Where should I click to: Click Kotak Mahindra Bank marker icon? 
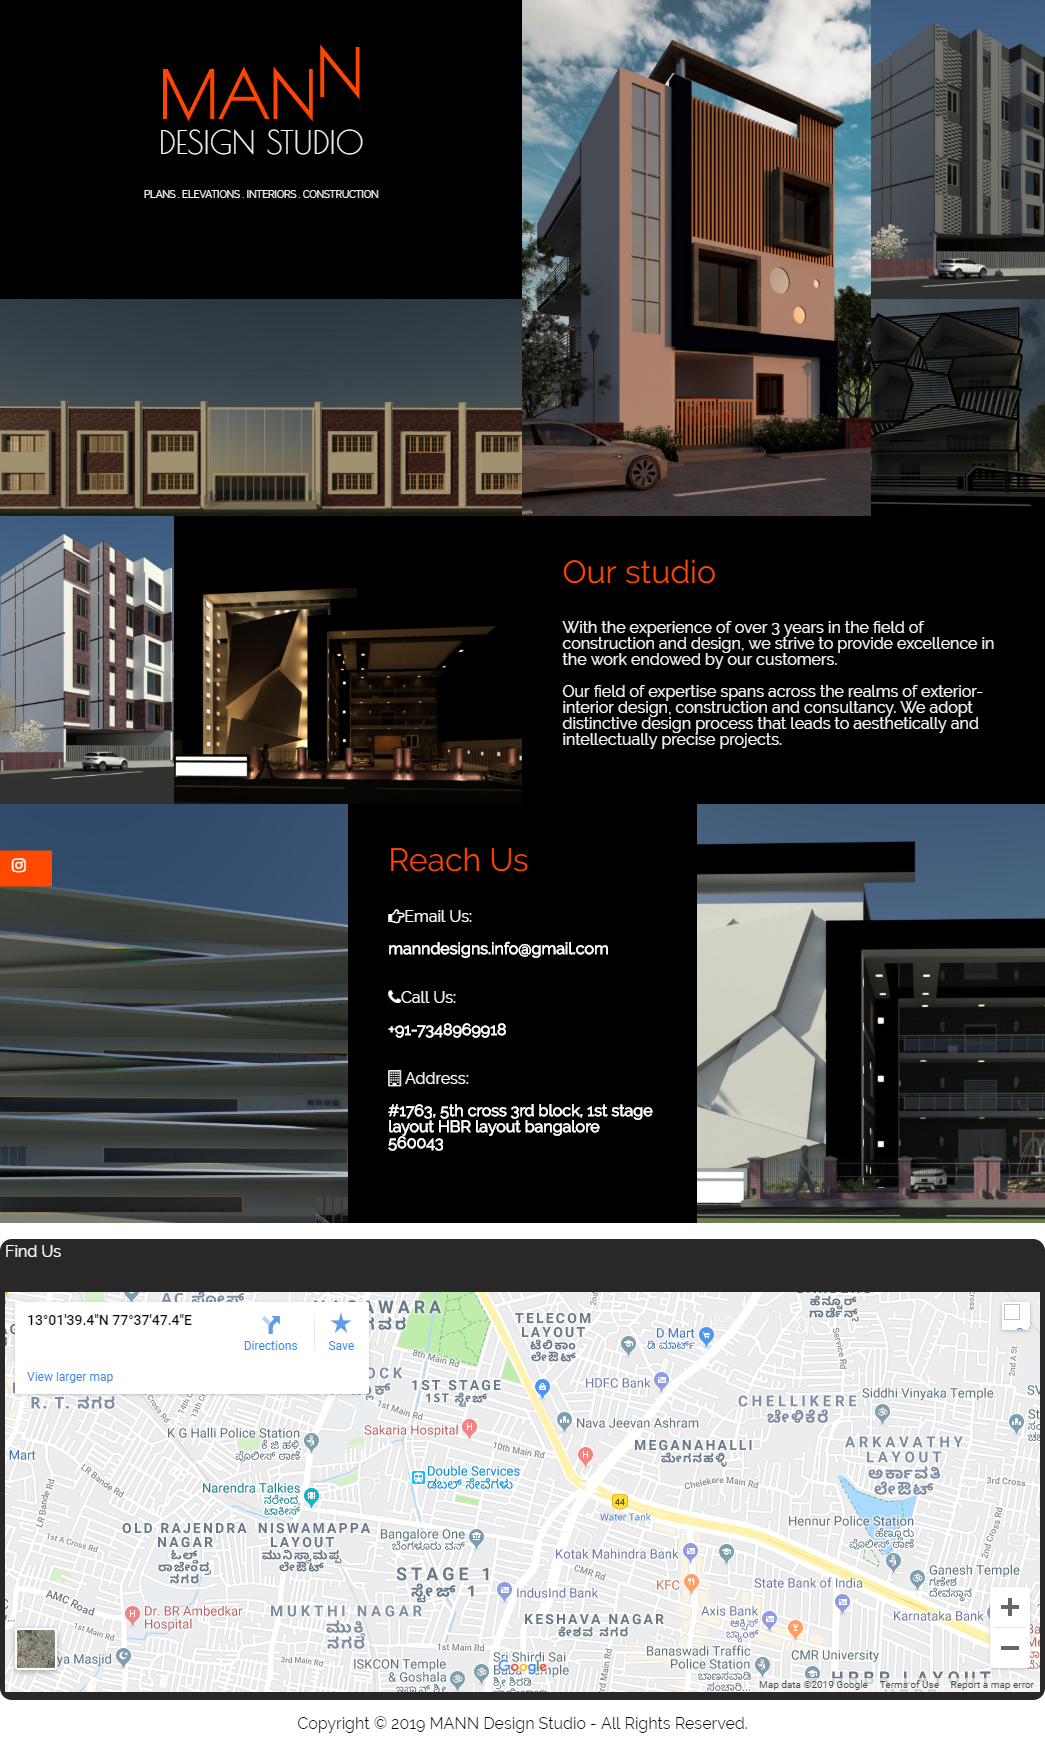(x=689, y=1552)
